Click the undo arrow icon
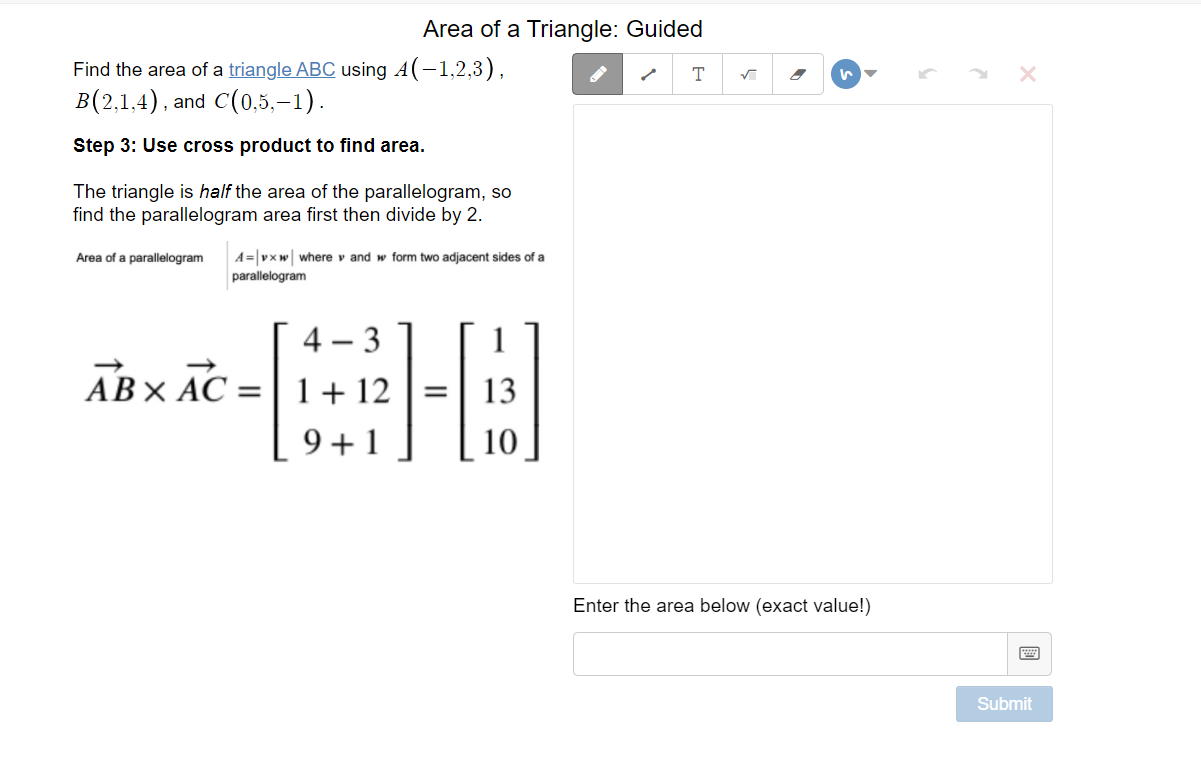 927,73
